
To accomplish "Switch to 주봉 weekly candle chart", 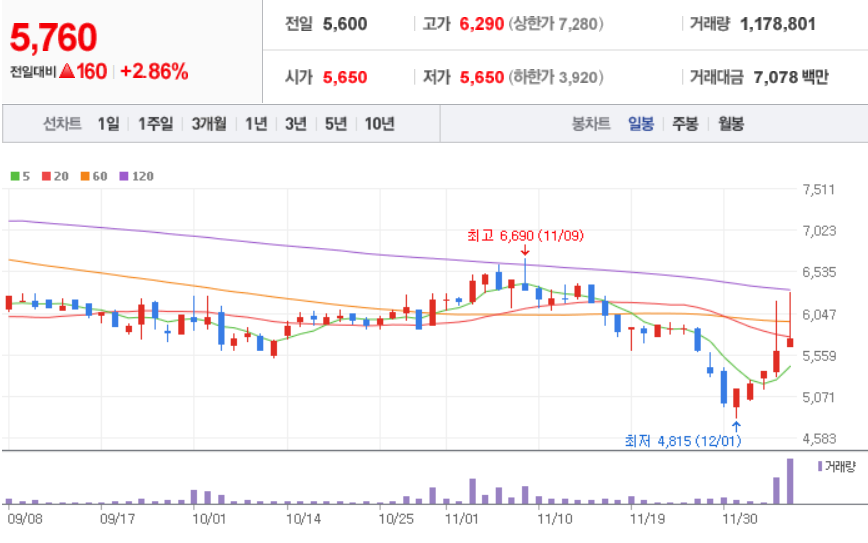I will click(685, 123).
